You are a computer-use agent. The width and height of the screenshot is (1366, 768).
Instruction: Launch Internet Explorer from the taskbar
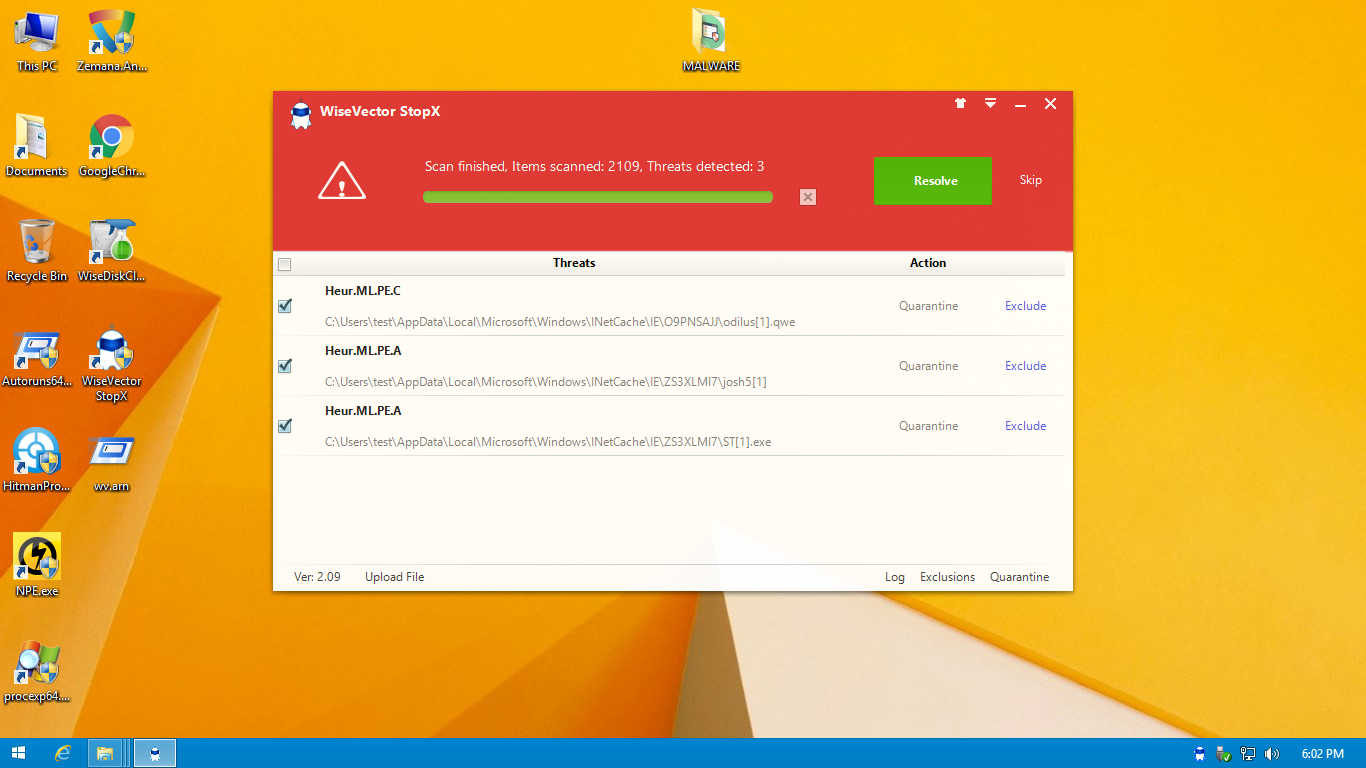pos(63,753)
